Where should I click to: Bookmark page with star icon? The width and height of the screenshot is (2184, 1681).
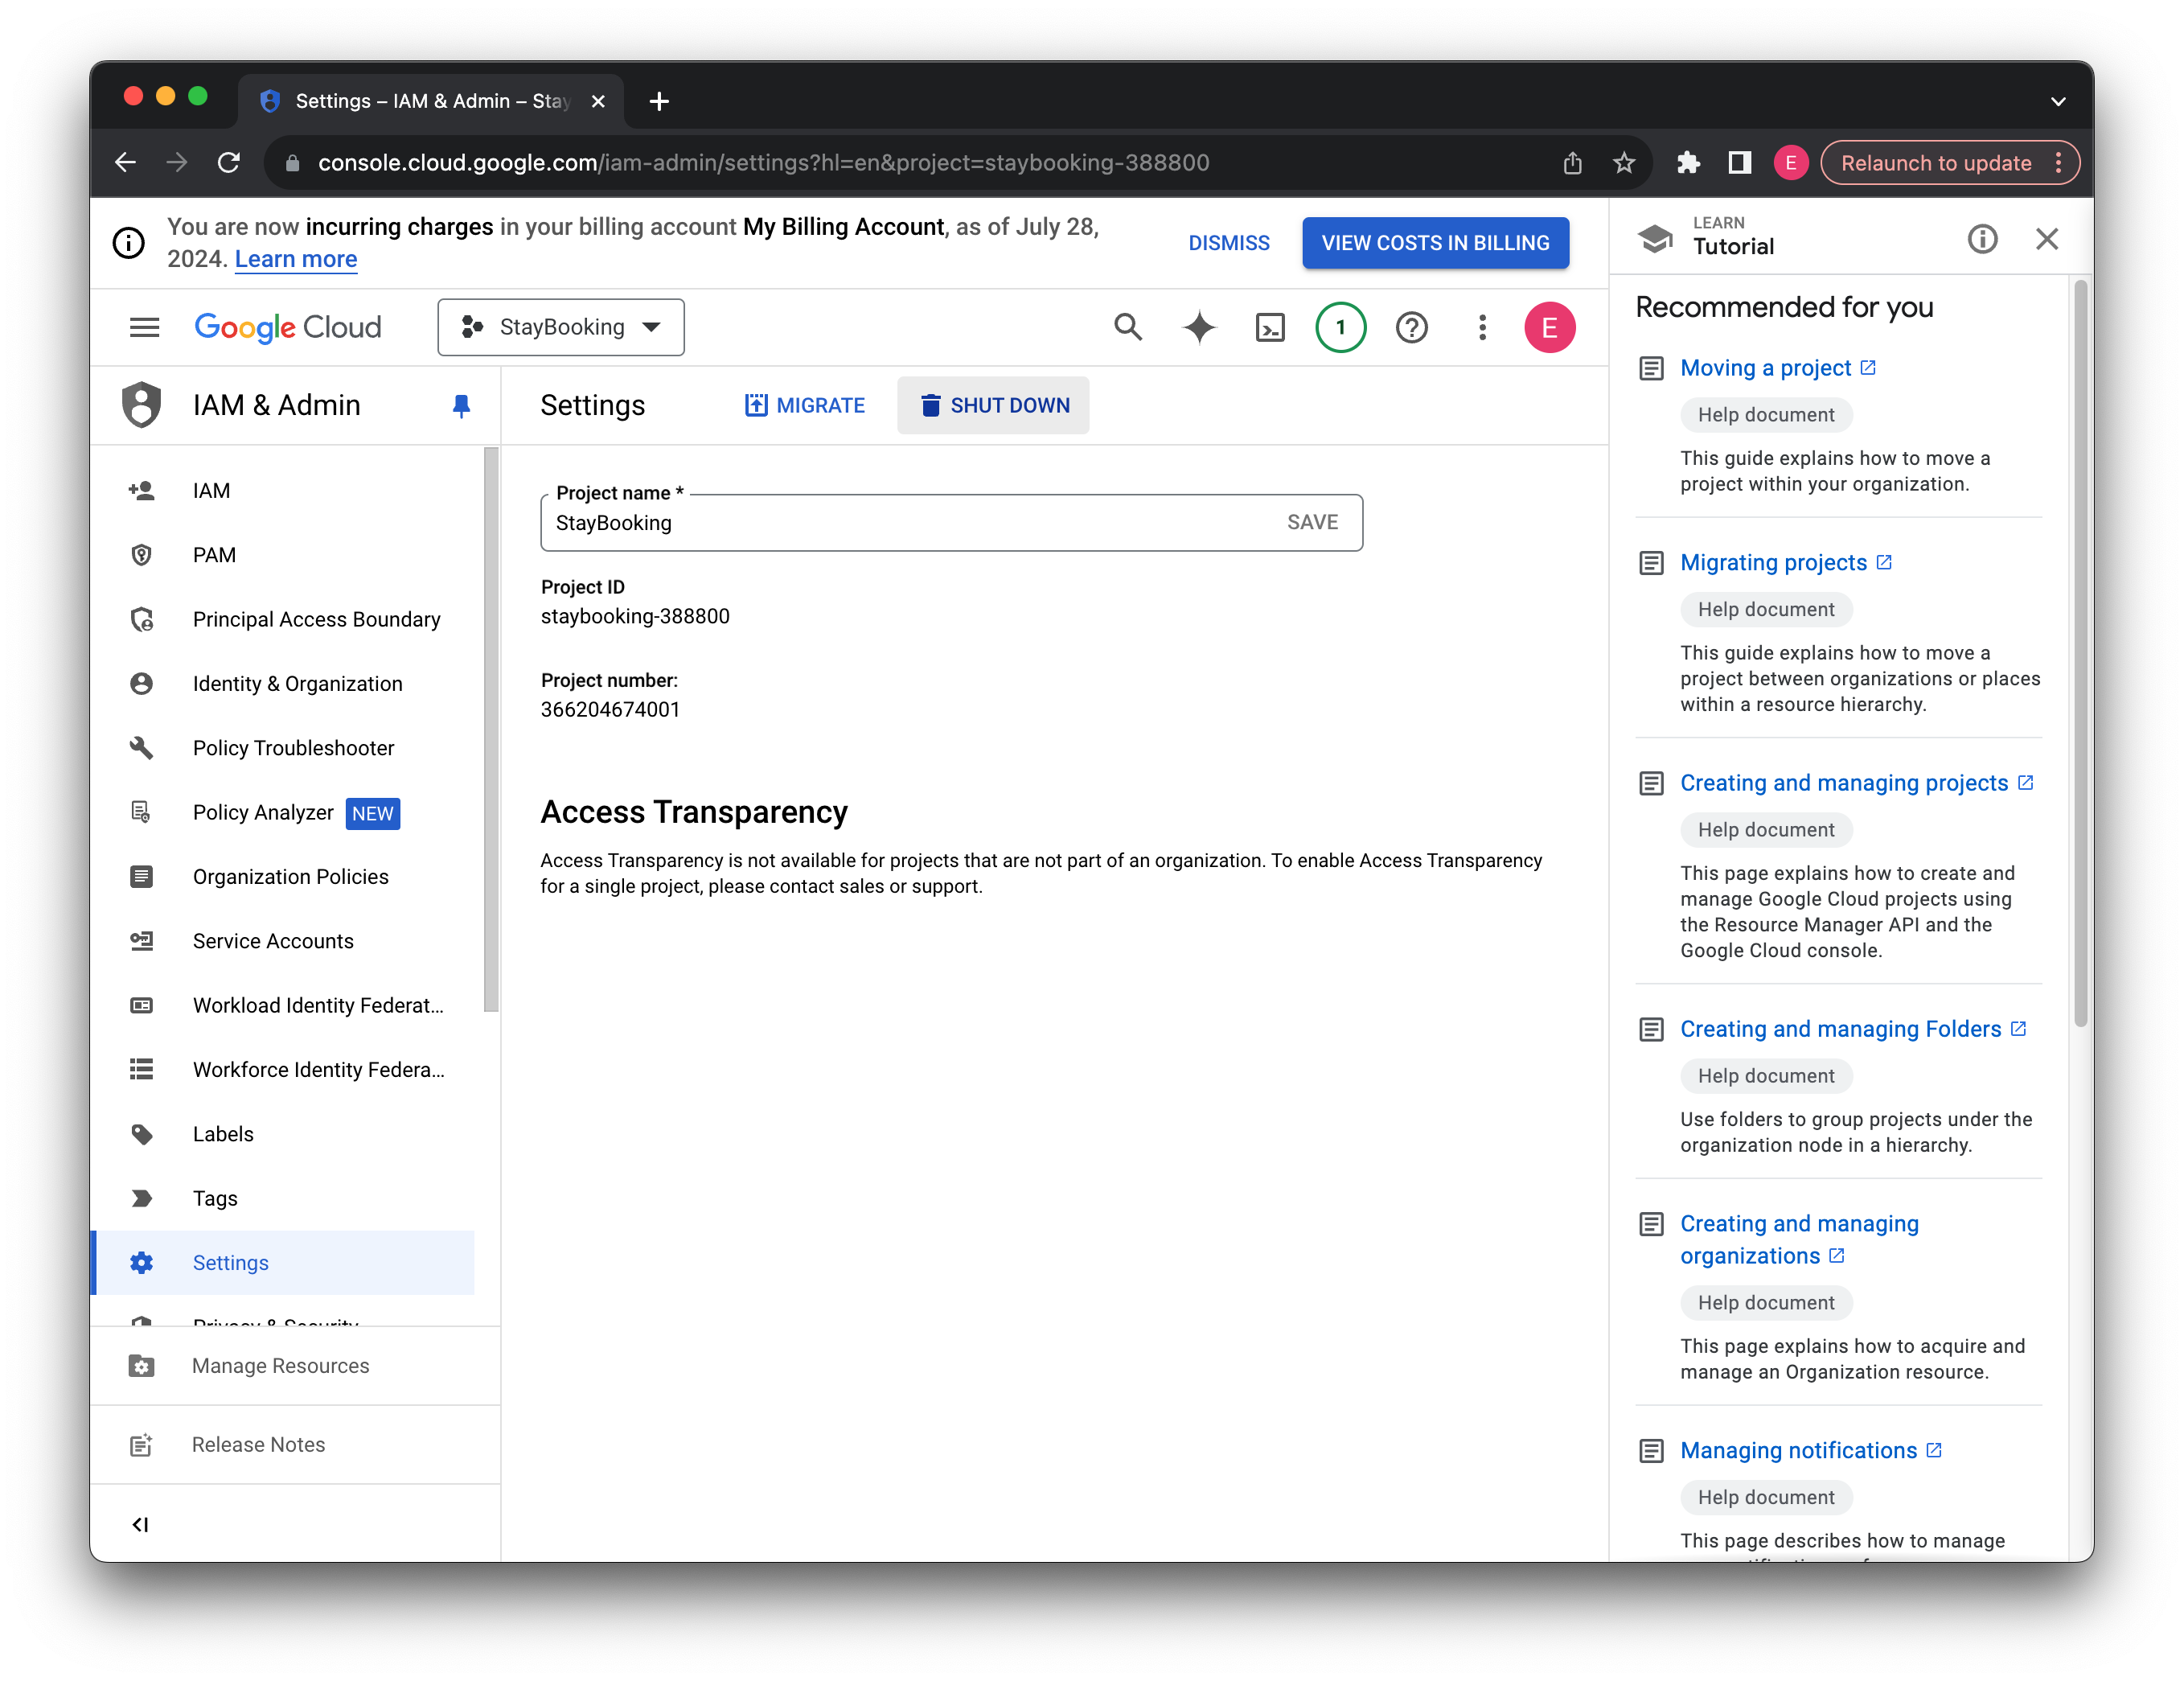click(1624, 162)
